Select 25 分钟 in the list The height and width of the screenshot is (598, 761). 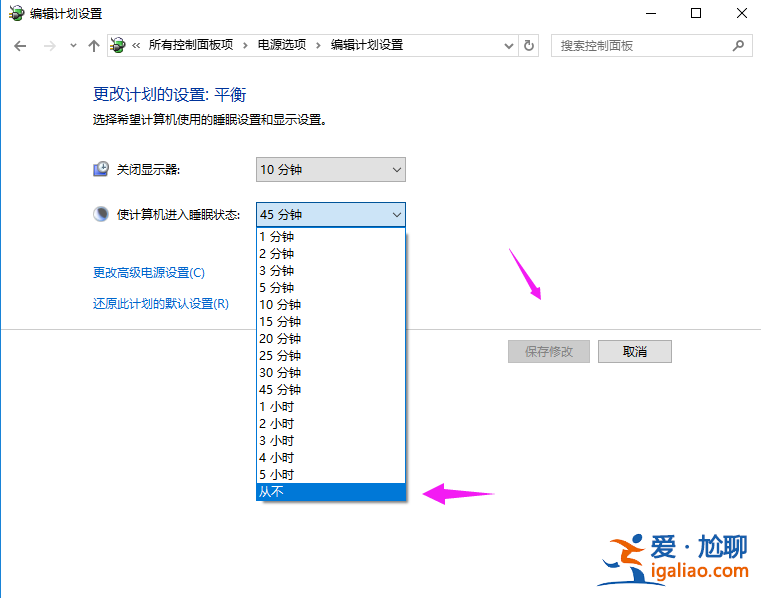click(331, 355)
